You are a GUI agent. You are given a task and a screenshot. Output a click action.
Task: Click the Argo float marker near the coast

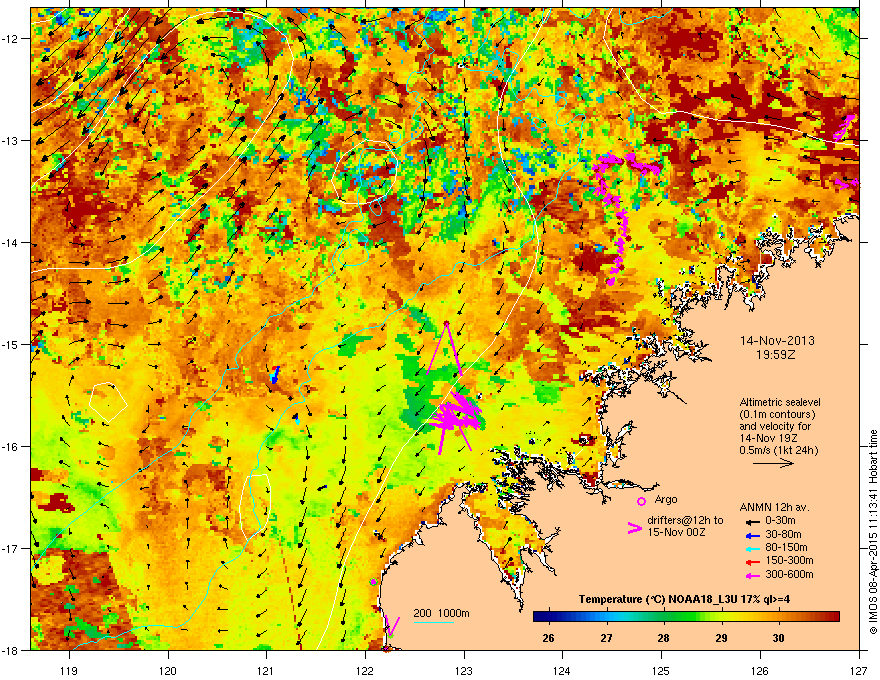click(374, 582)
